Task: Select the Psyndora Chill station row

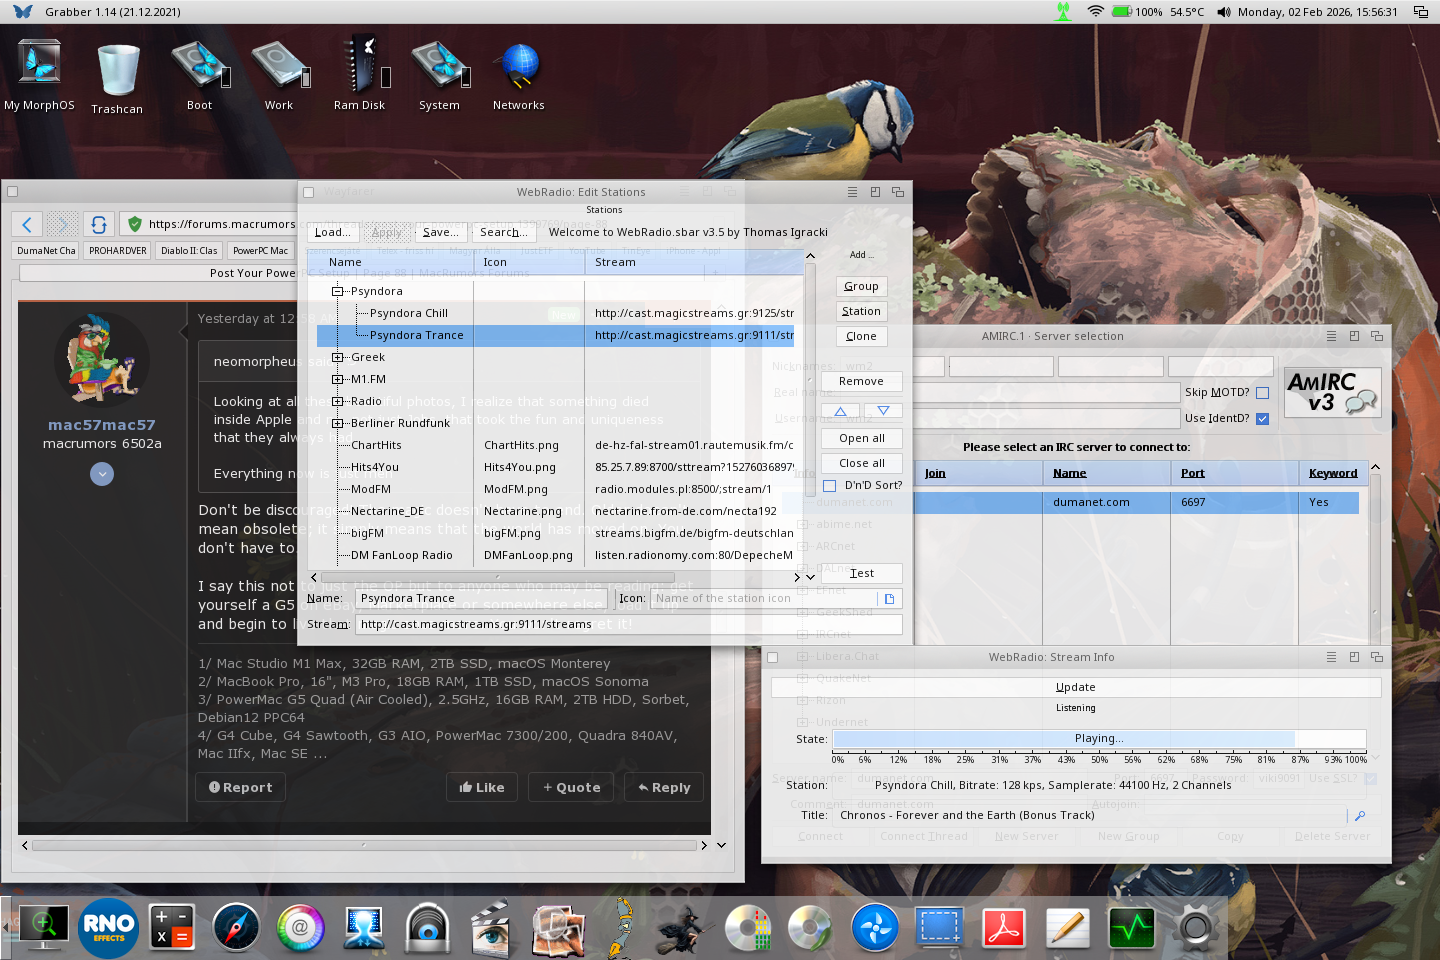Action: (555, 313)
